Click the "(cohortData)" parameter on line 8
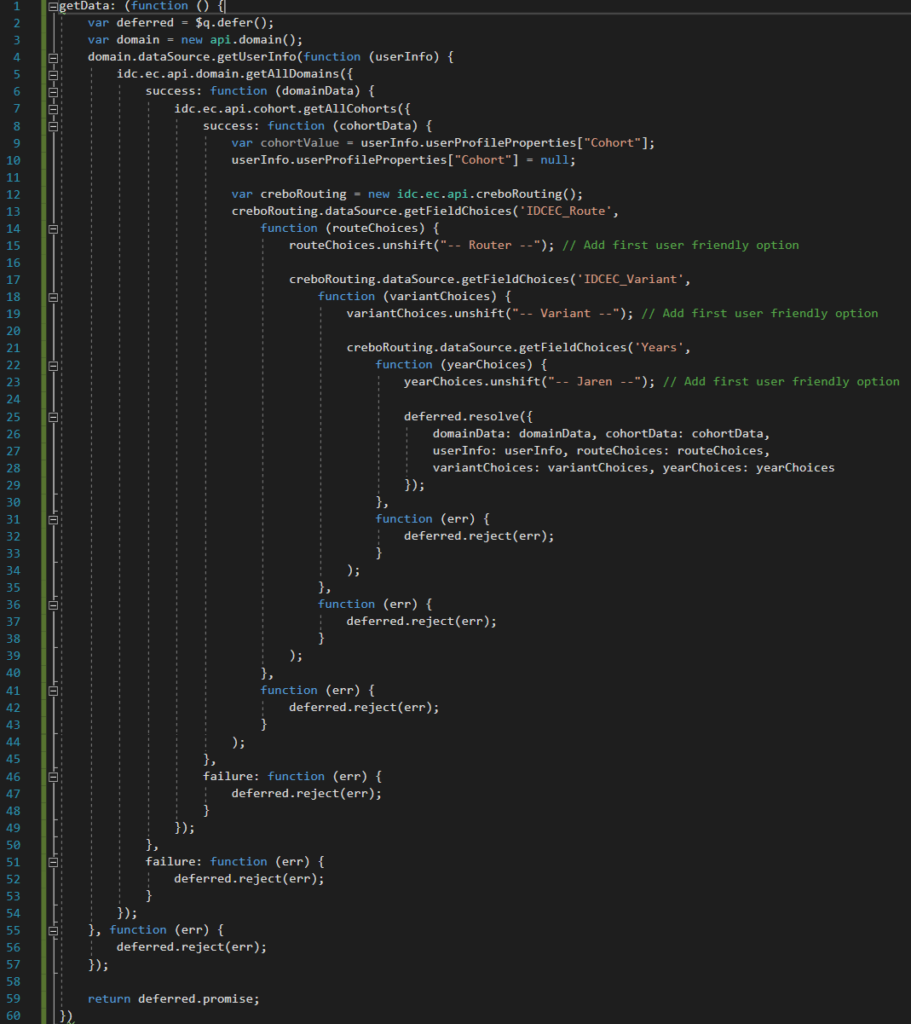This screenshot has width=911, height=1024. pyautogui.click(x=378, y=125)
